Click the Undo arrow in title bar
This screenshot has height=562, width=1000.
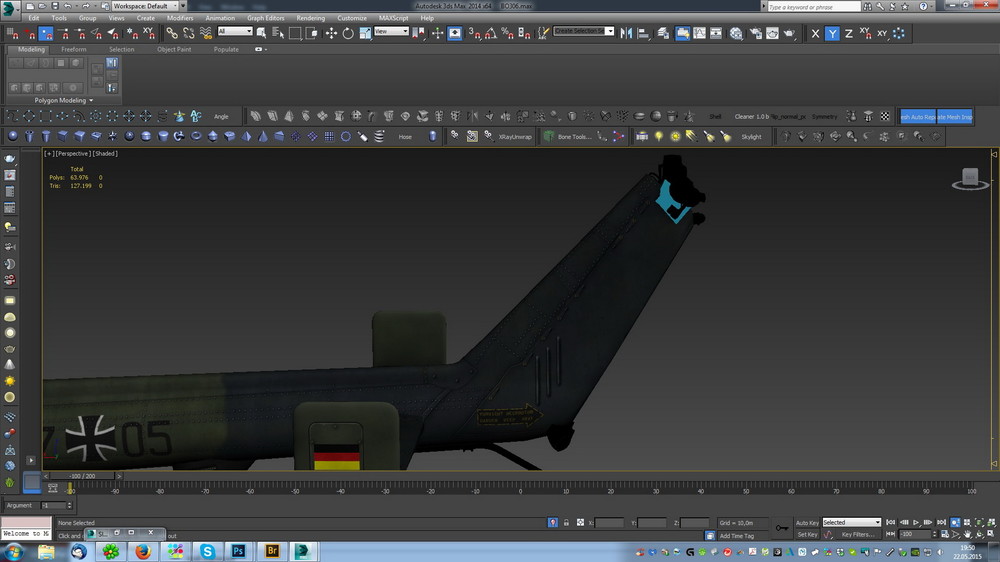(x=67, y=6)
